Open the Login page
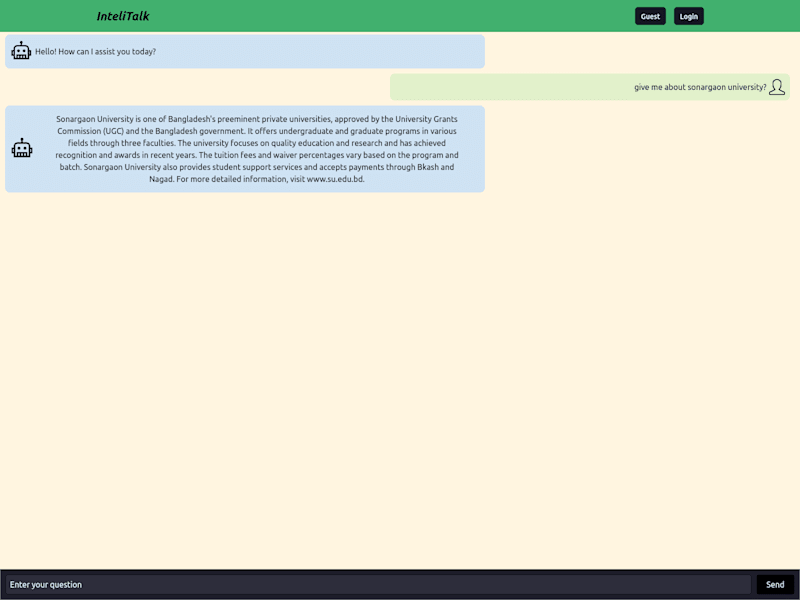 click(x=688, y=16)
